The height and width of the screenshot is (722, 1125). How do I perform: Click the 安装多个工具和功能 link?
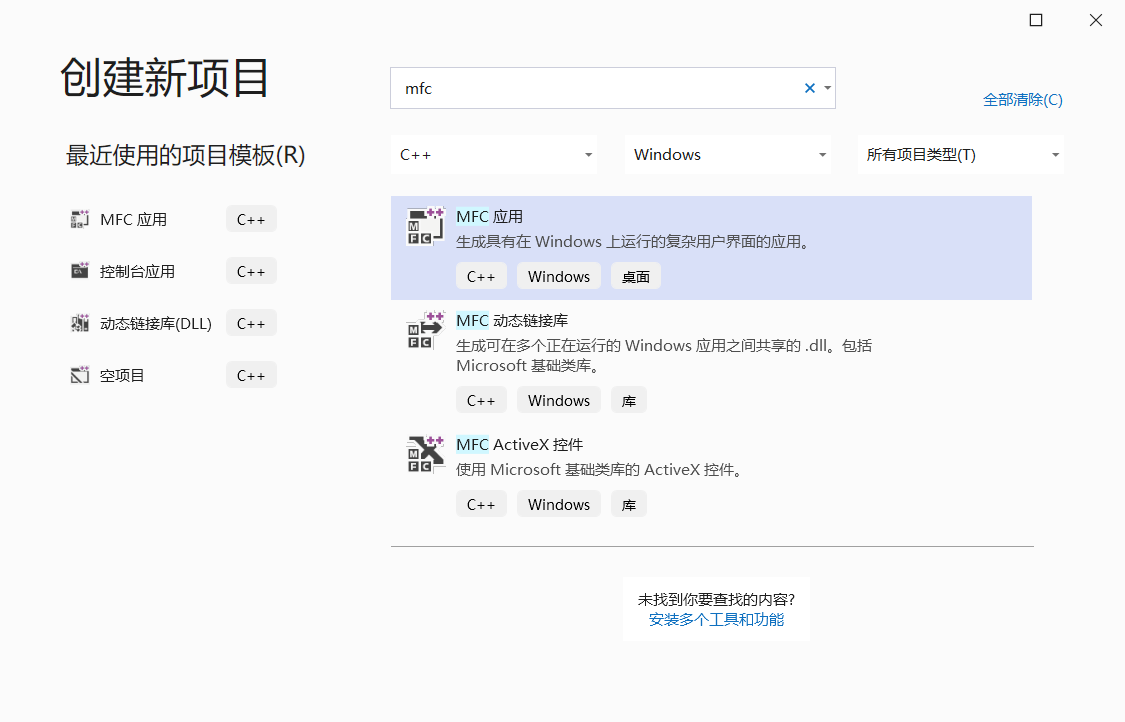716,620
